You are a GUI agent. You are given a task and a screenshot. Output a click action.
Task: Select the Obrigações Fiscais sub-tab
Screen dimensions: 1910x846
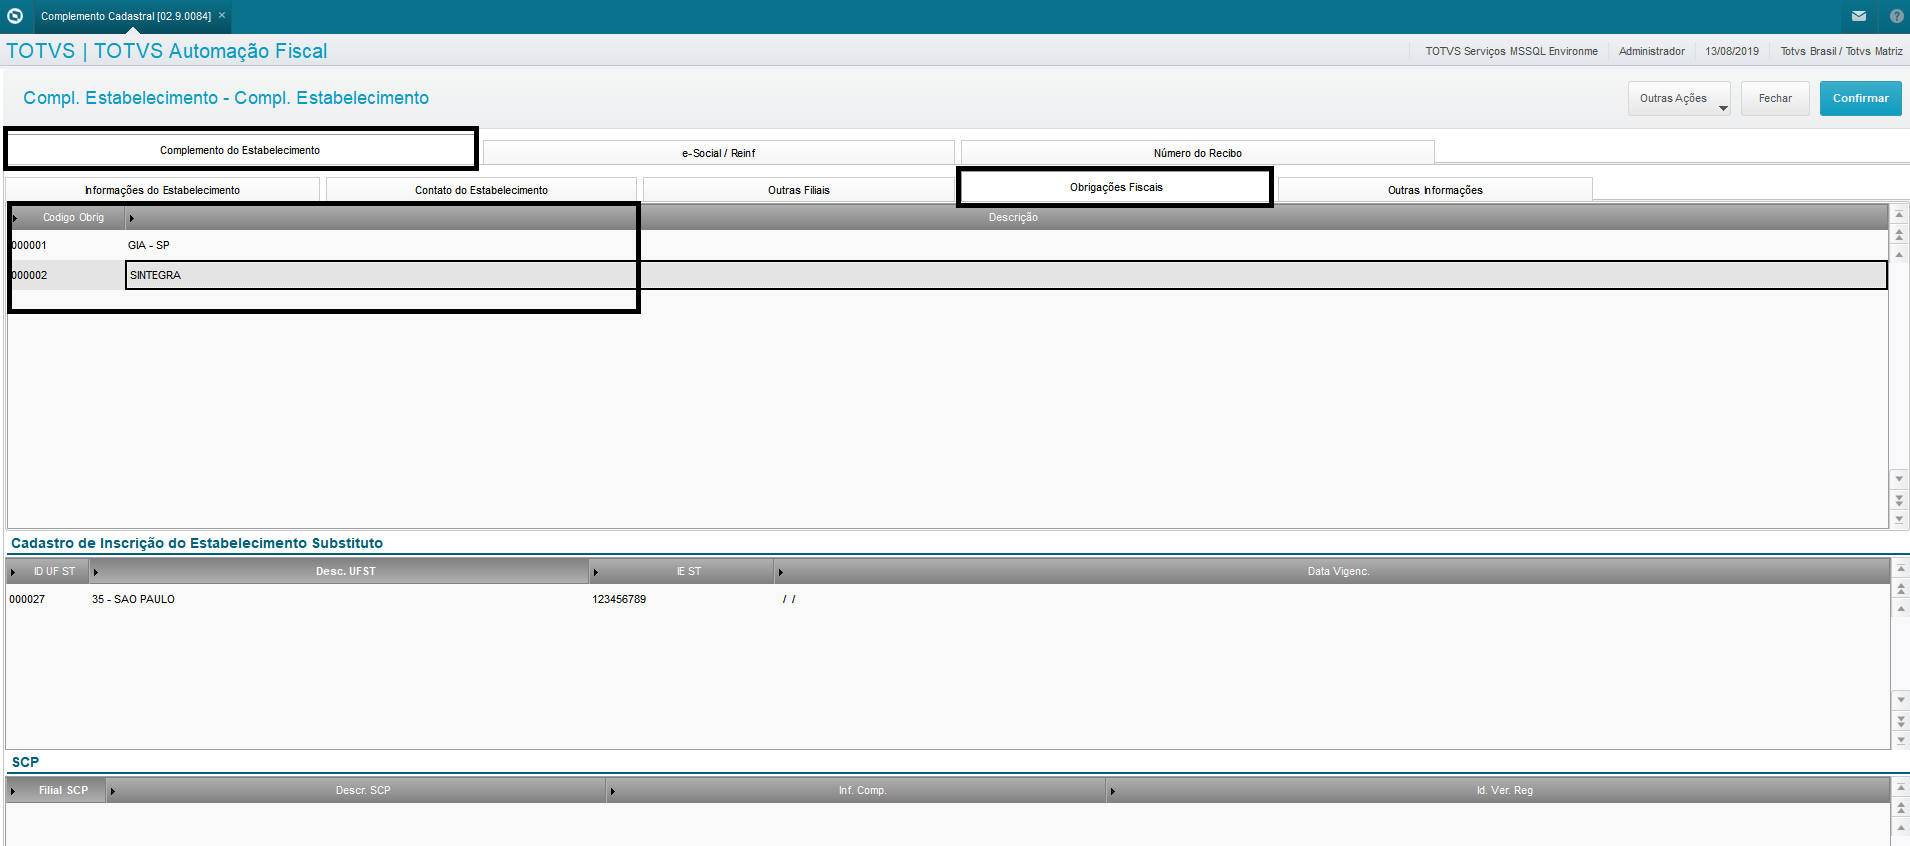point(1116,187)
